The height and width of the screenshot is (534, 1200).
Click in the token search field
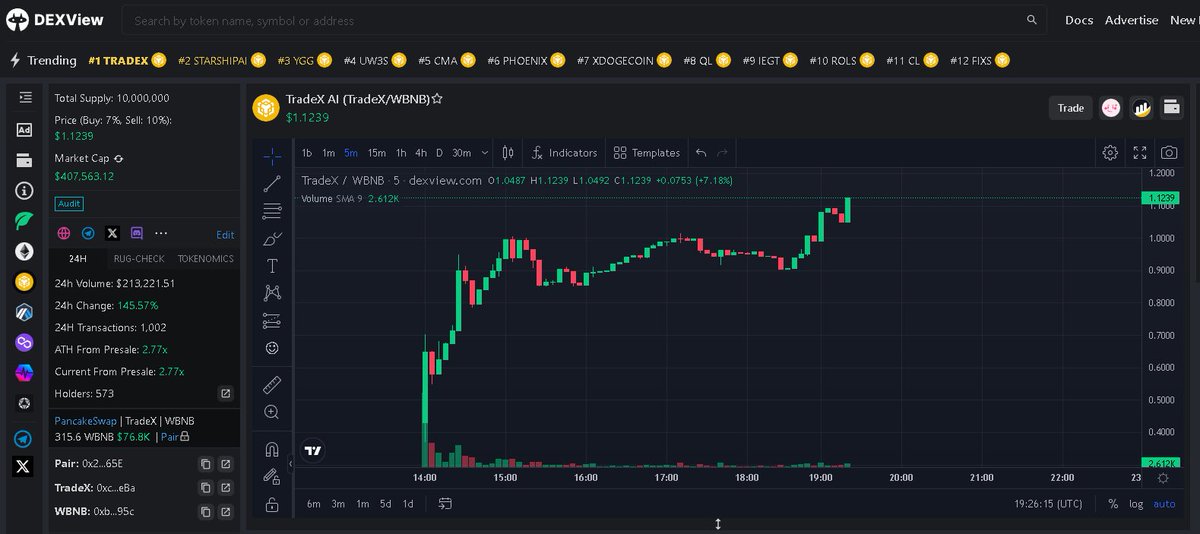coord(582,20)
